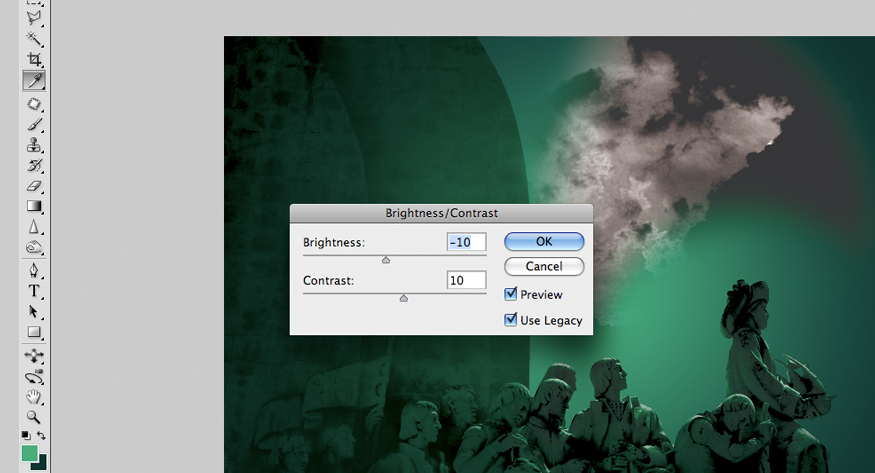Reset to default foreground/background colors
This screenshot has height=473, width=875.
coord(26,435)
